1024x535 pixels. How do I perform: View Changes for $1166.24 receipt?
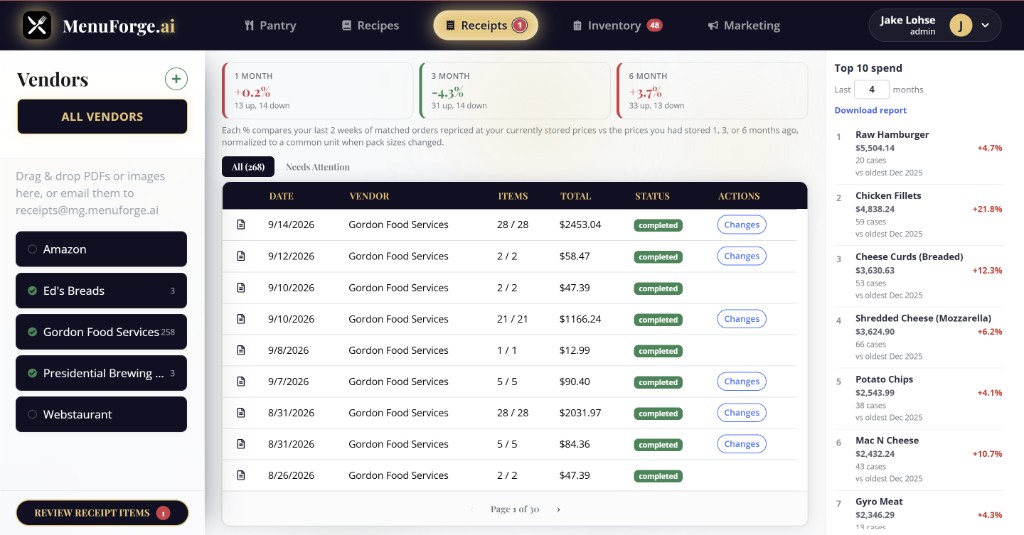click(741, 319)
